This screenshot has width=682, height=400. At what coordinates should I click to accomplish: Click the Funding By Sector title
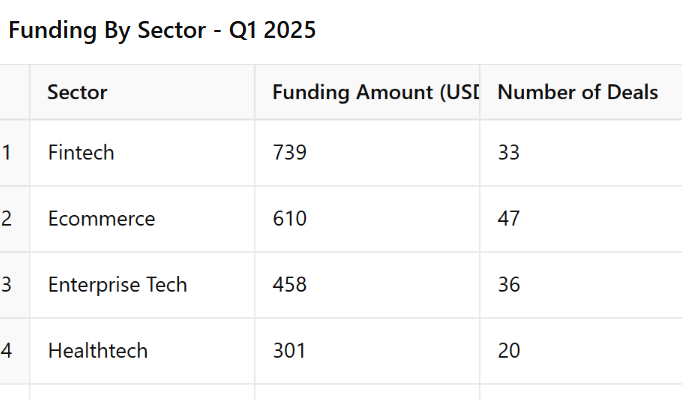coord(162,31)
